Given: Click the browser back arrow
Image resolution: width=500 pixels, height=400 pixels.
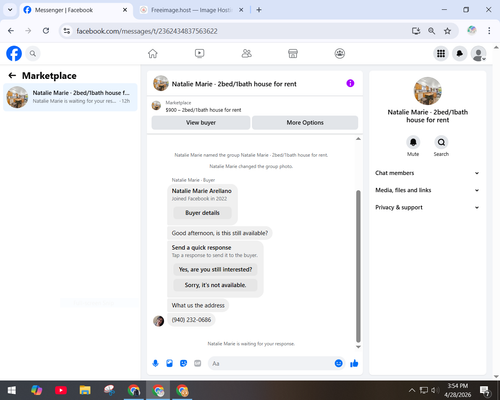Looking at the screenshot, I should (x=11, y=31).
